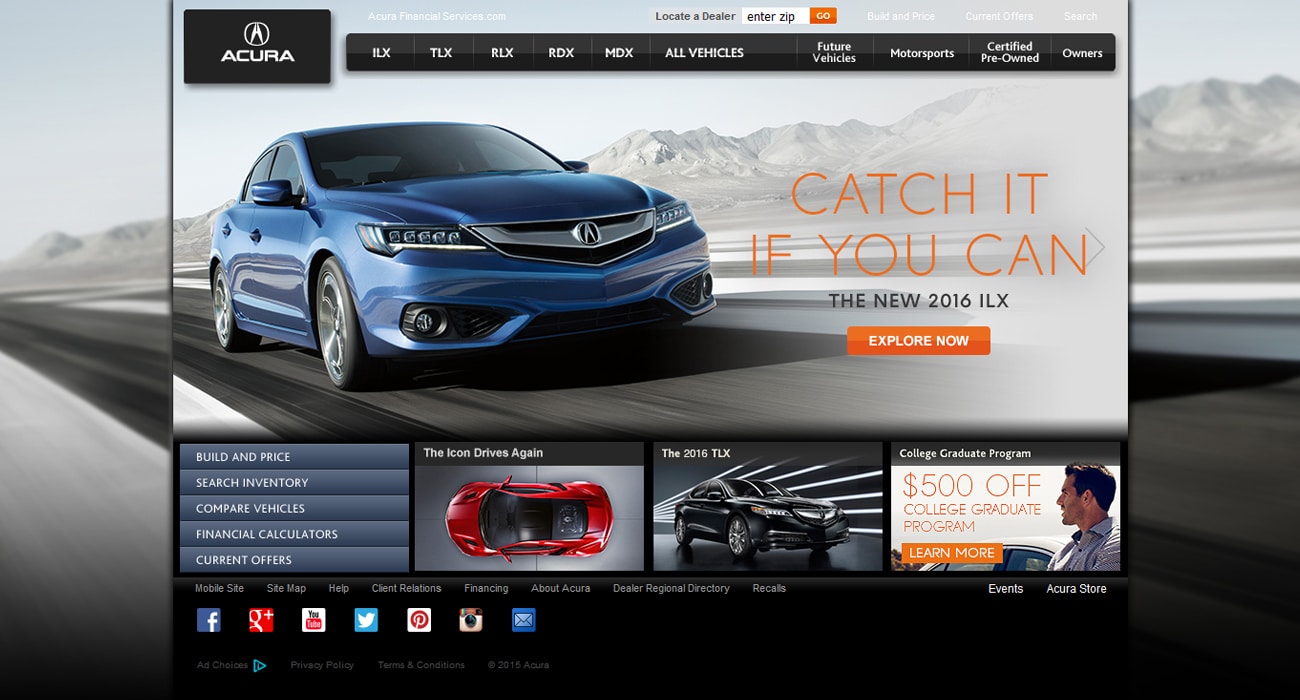Select Current Offers in left panel

click(294, 560)
